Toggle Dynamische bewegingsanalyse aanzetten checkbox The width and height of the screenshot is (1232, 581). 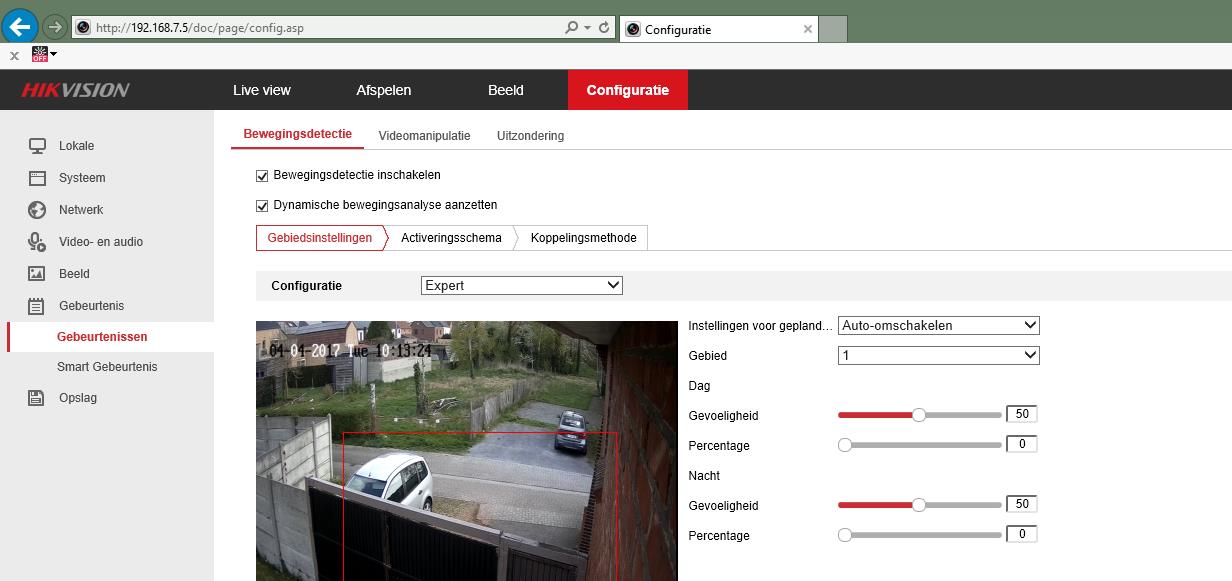pos(263,206)
